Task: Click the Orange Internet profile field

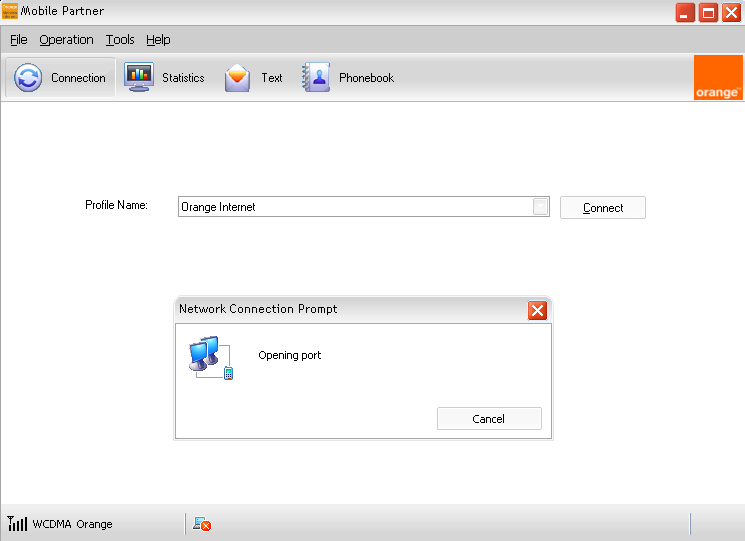Action: (x=363, y=207)
